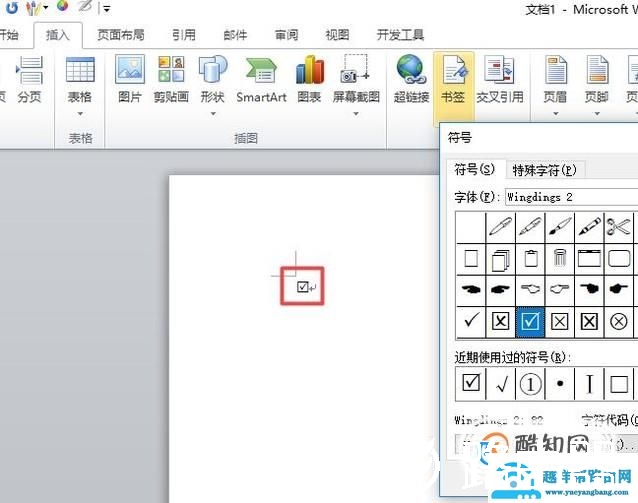Viewport: 638px width, 503px height.
Task: Open the 邮件 ribbon tab
Action: tap(235, 35)
